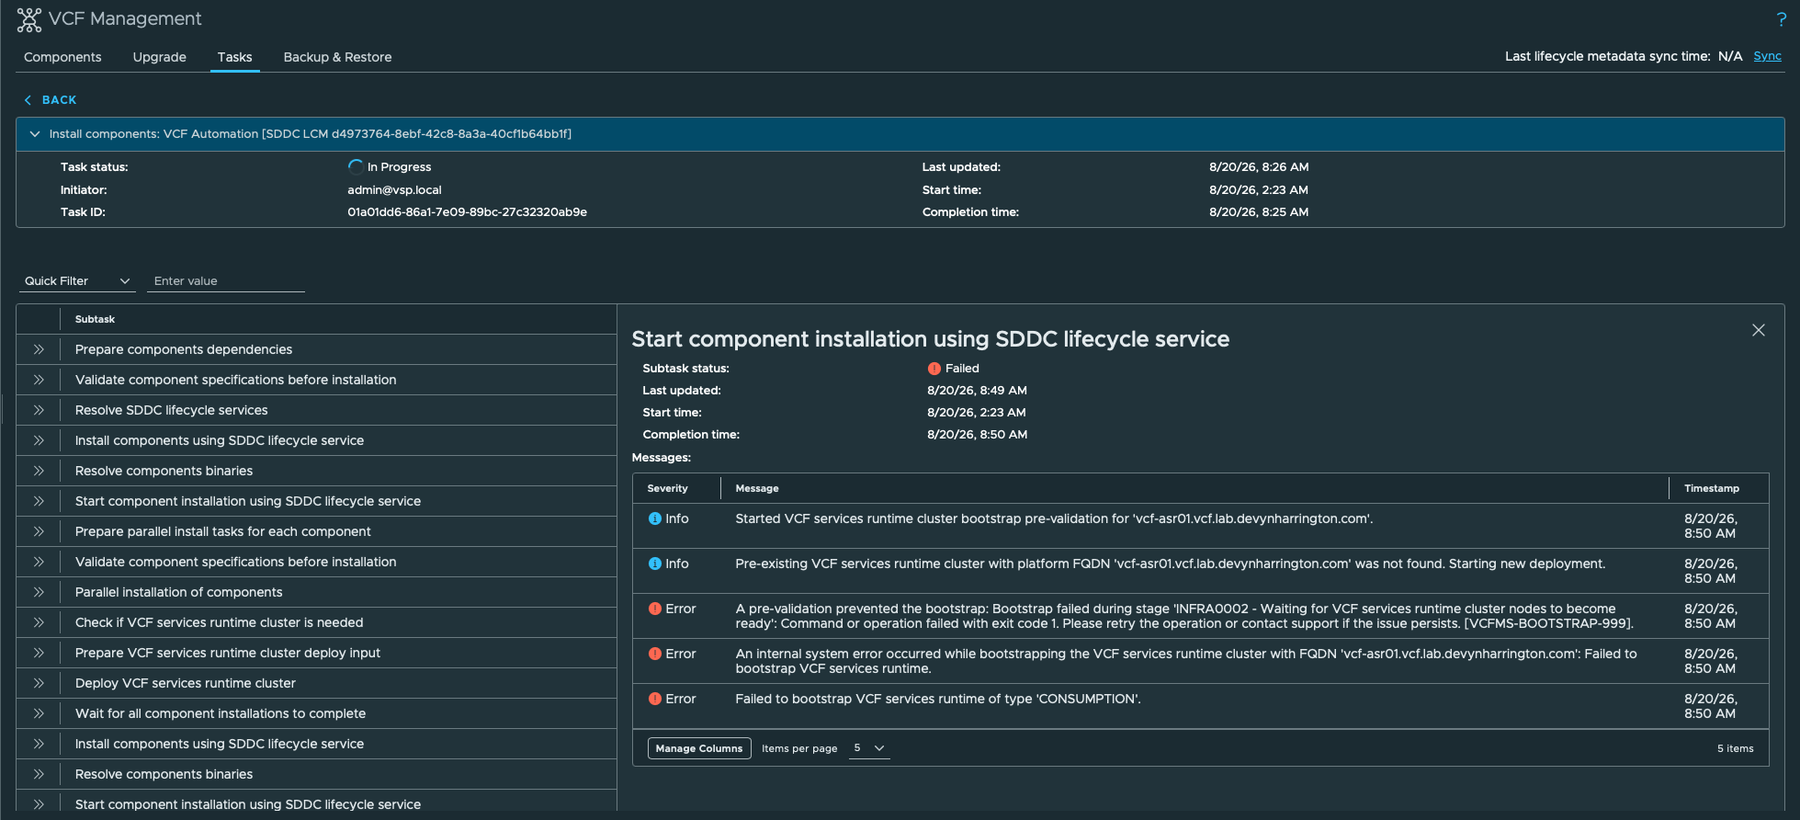Click the Sync link
1800x820 pixels.
pos(1767,56)
